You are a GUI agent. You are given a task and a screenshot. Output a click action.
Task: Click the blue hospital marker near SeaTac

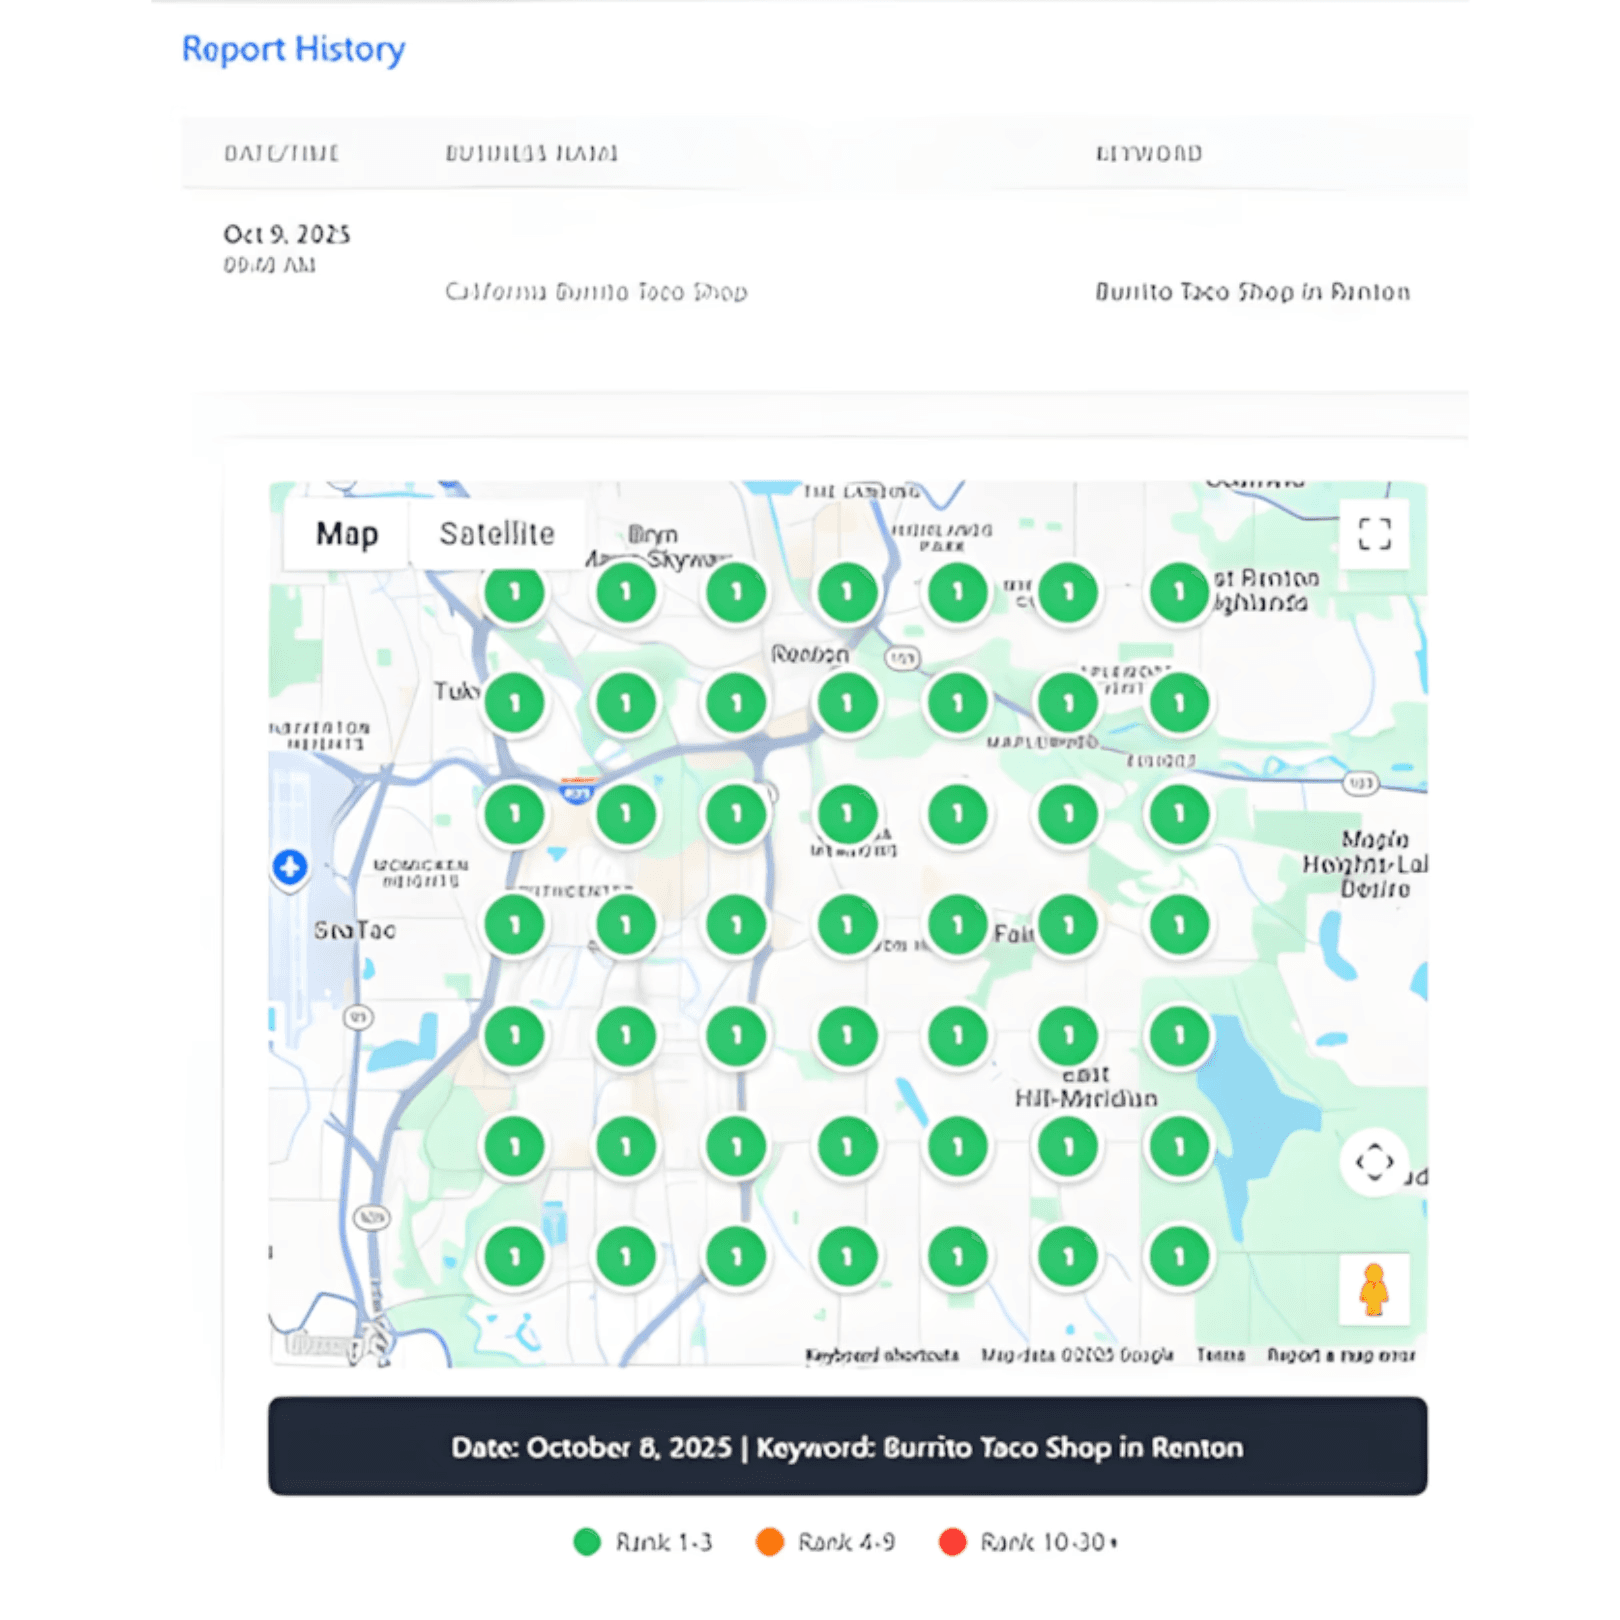tap(290, 867)
